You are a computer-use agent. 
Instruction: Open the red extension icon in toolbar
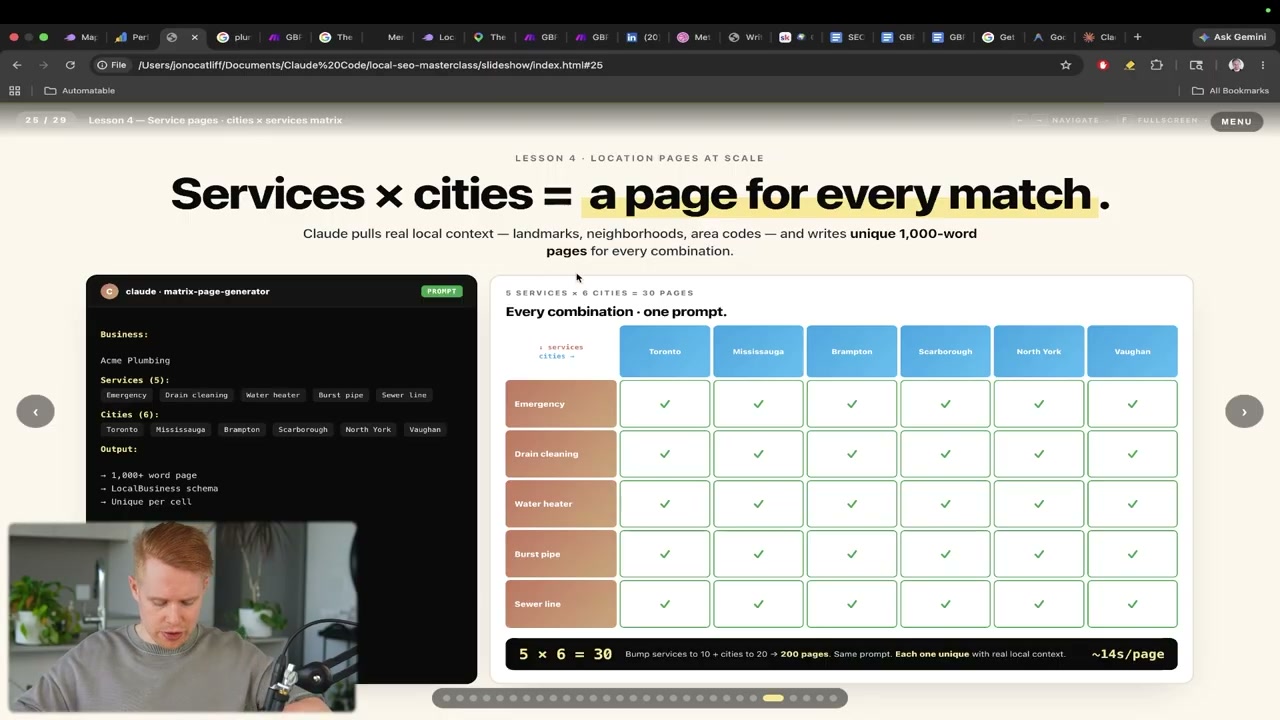click(1103, 65)
